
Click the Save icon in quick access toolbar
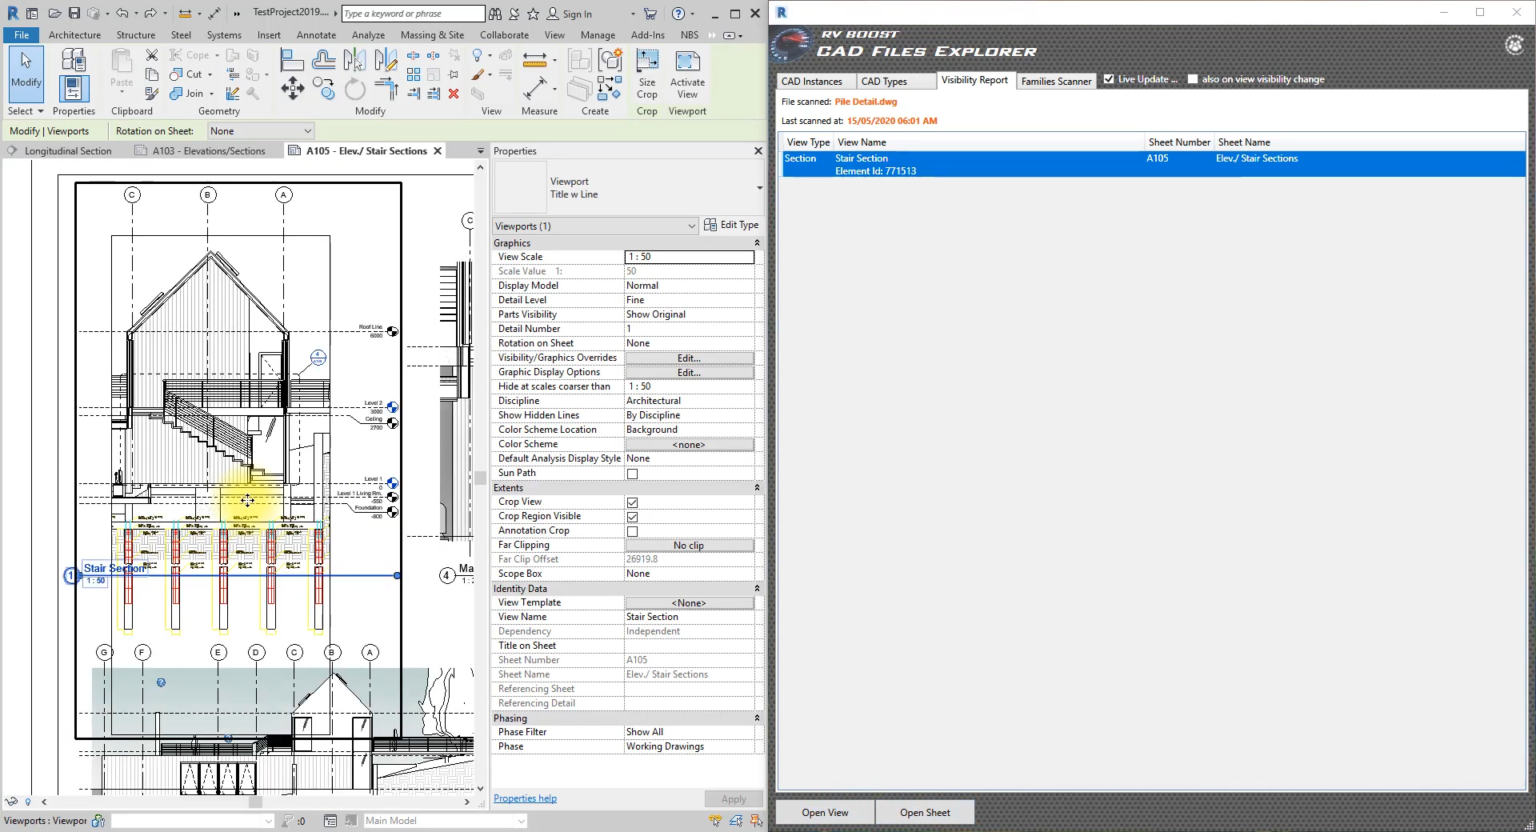[x=74, y=14]
